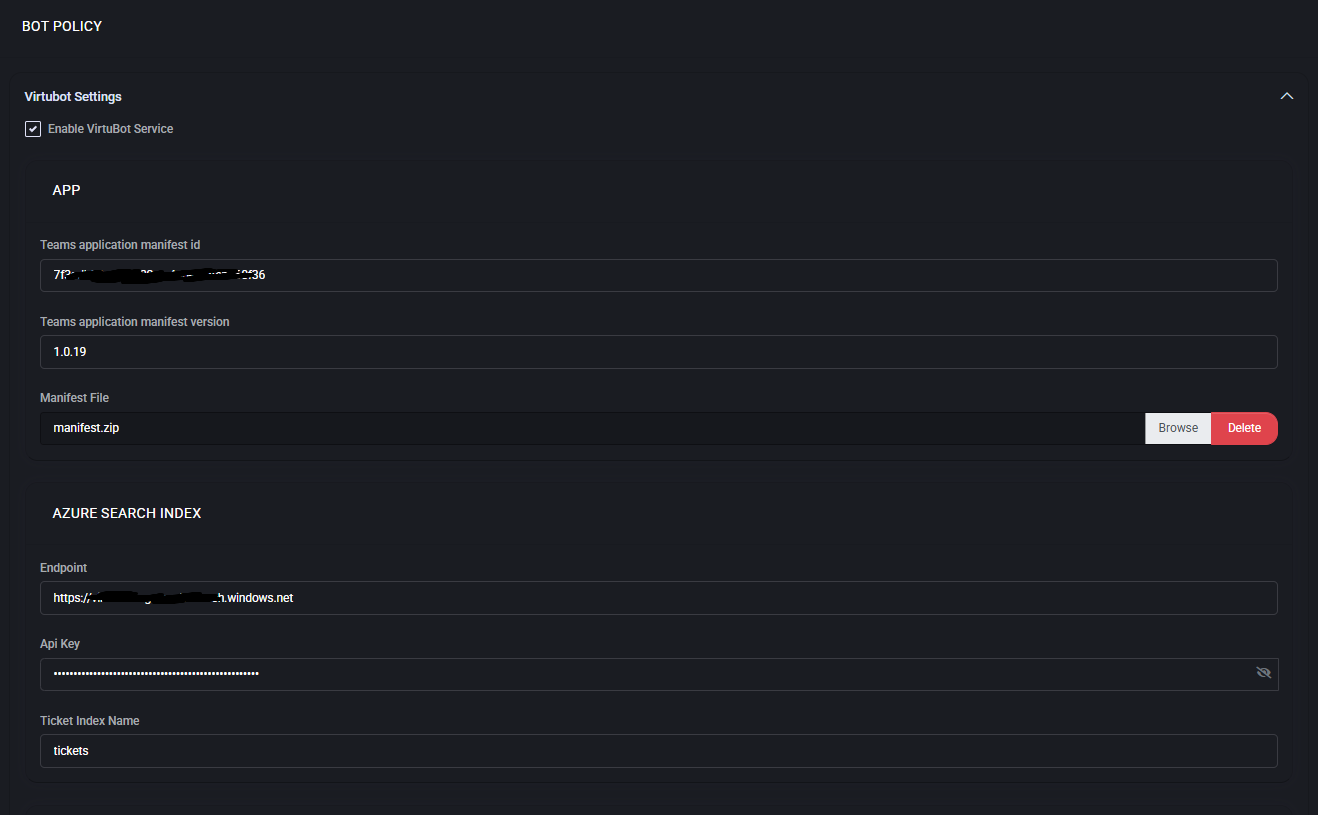The image size is (1318, 815).
Task: Focus the Teams application manifest id field
Action: point(658,275)
